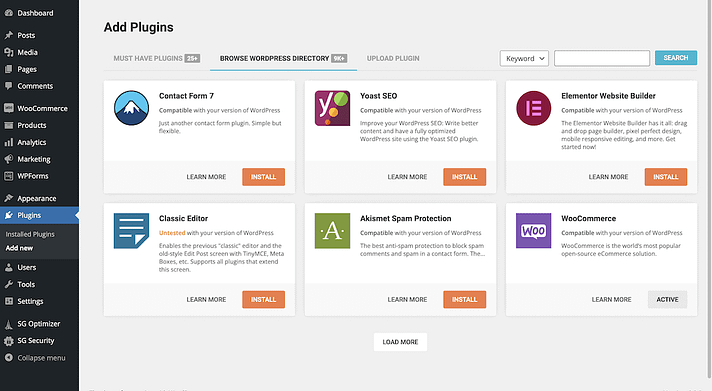The width and height of the screenshot is (712, 391).
Task: Click the Classic Editor document icon
Action: (x=131, y=231)
